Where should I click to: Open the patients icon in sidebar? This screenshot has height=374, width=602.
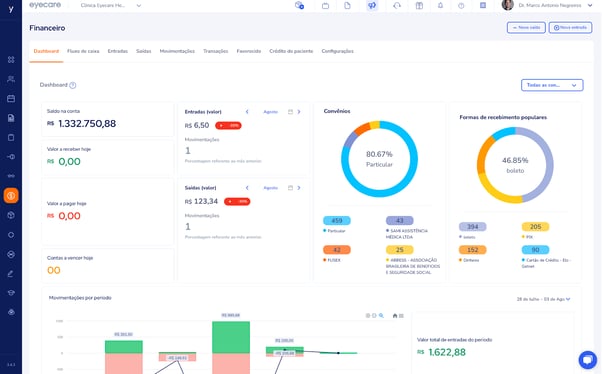11,79
